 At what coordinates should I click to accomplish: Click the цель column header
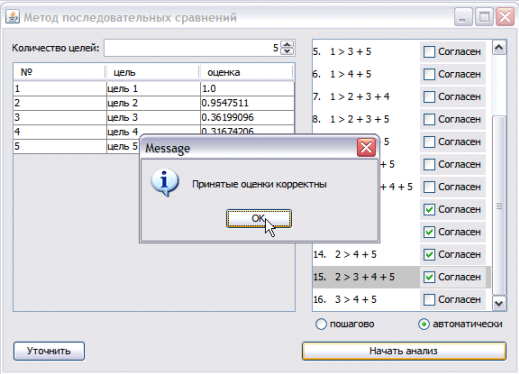153,72
